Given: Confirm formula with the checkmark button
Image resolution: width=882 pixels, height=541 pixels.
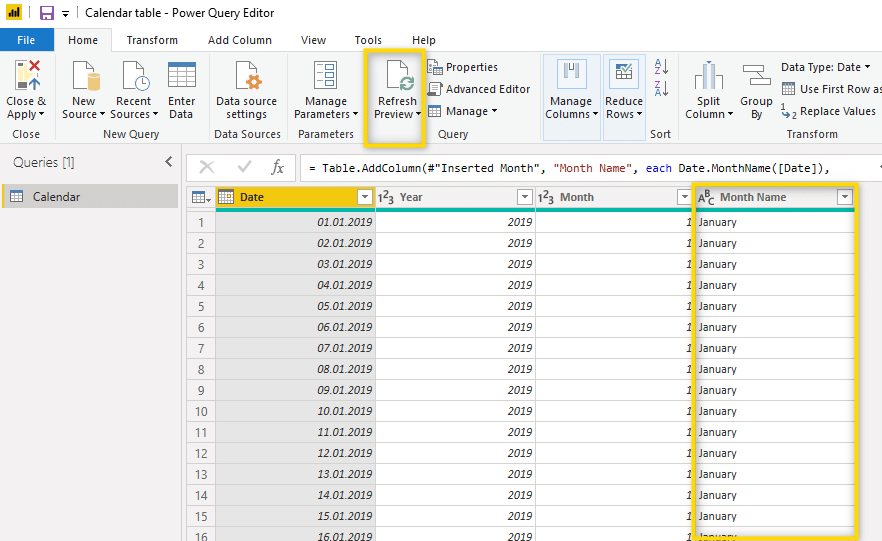Looking at the screenshot, I should [x=244, y=167].
